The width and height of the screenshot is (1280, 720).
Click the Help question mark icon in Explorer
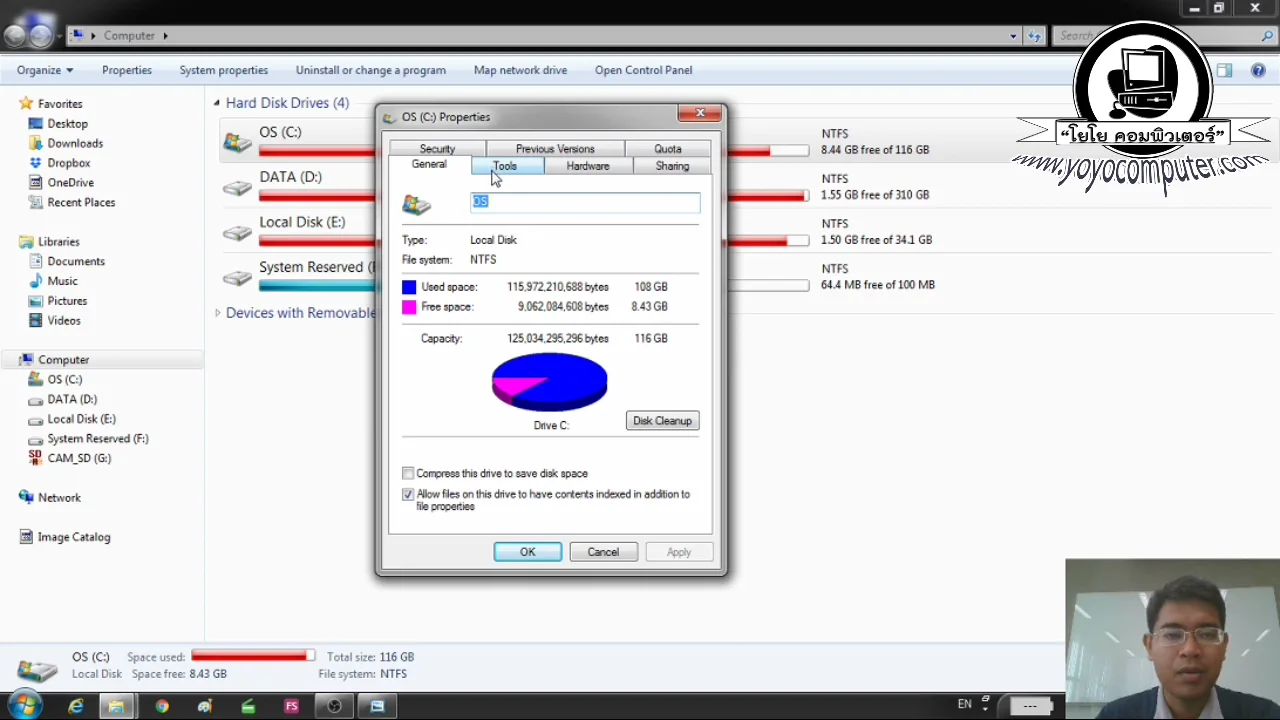click(x=1258, y=70)
